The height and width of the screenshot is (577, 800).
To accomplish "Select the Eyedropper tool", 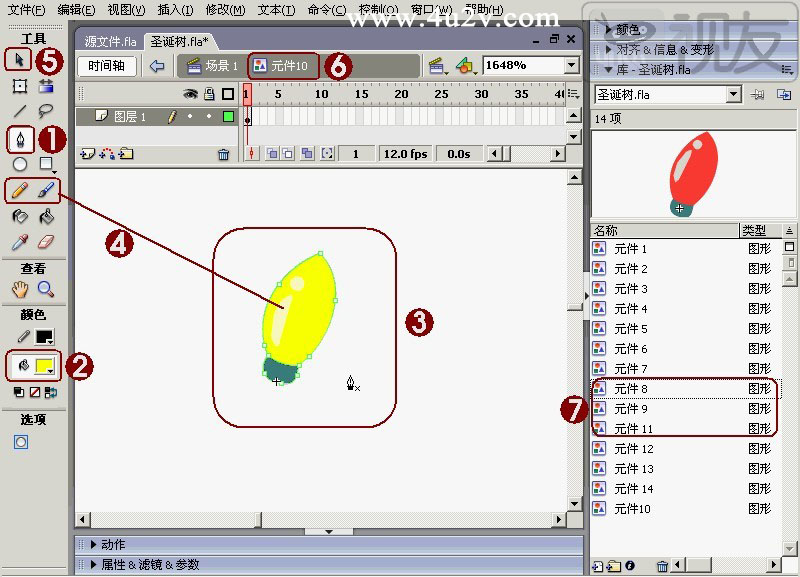I will (x=20, y=242).
